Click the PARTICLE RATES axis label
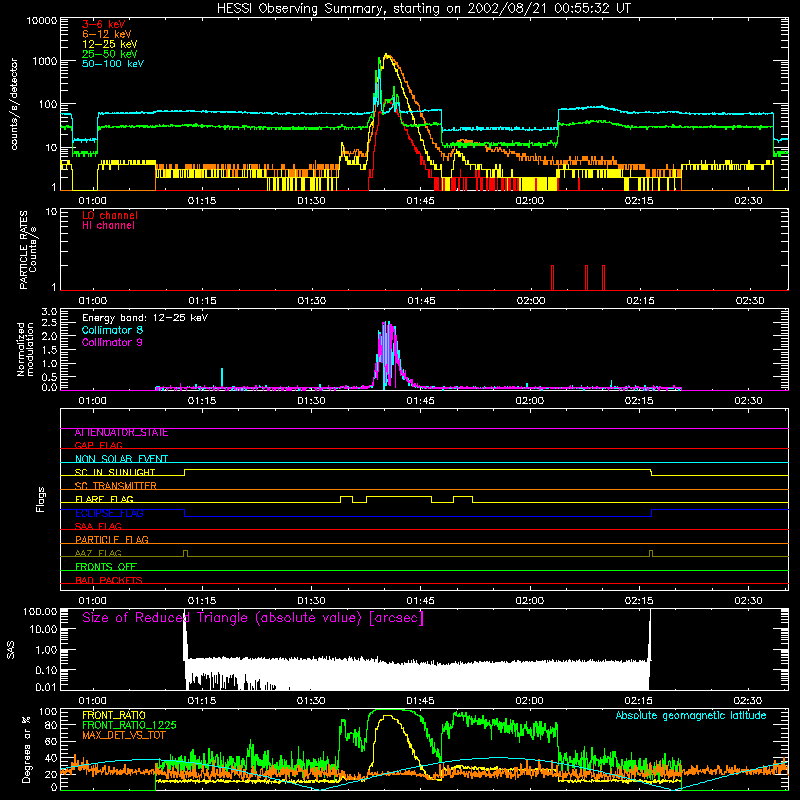 28,250
